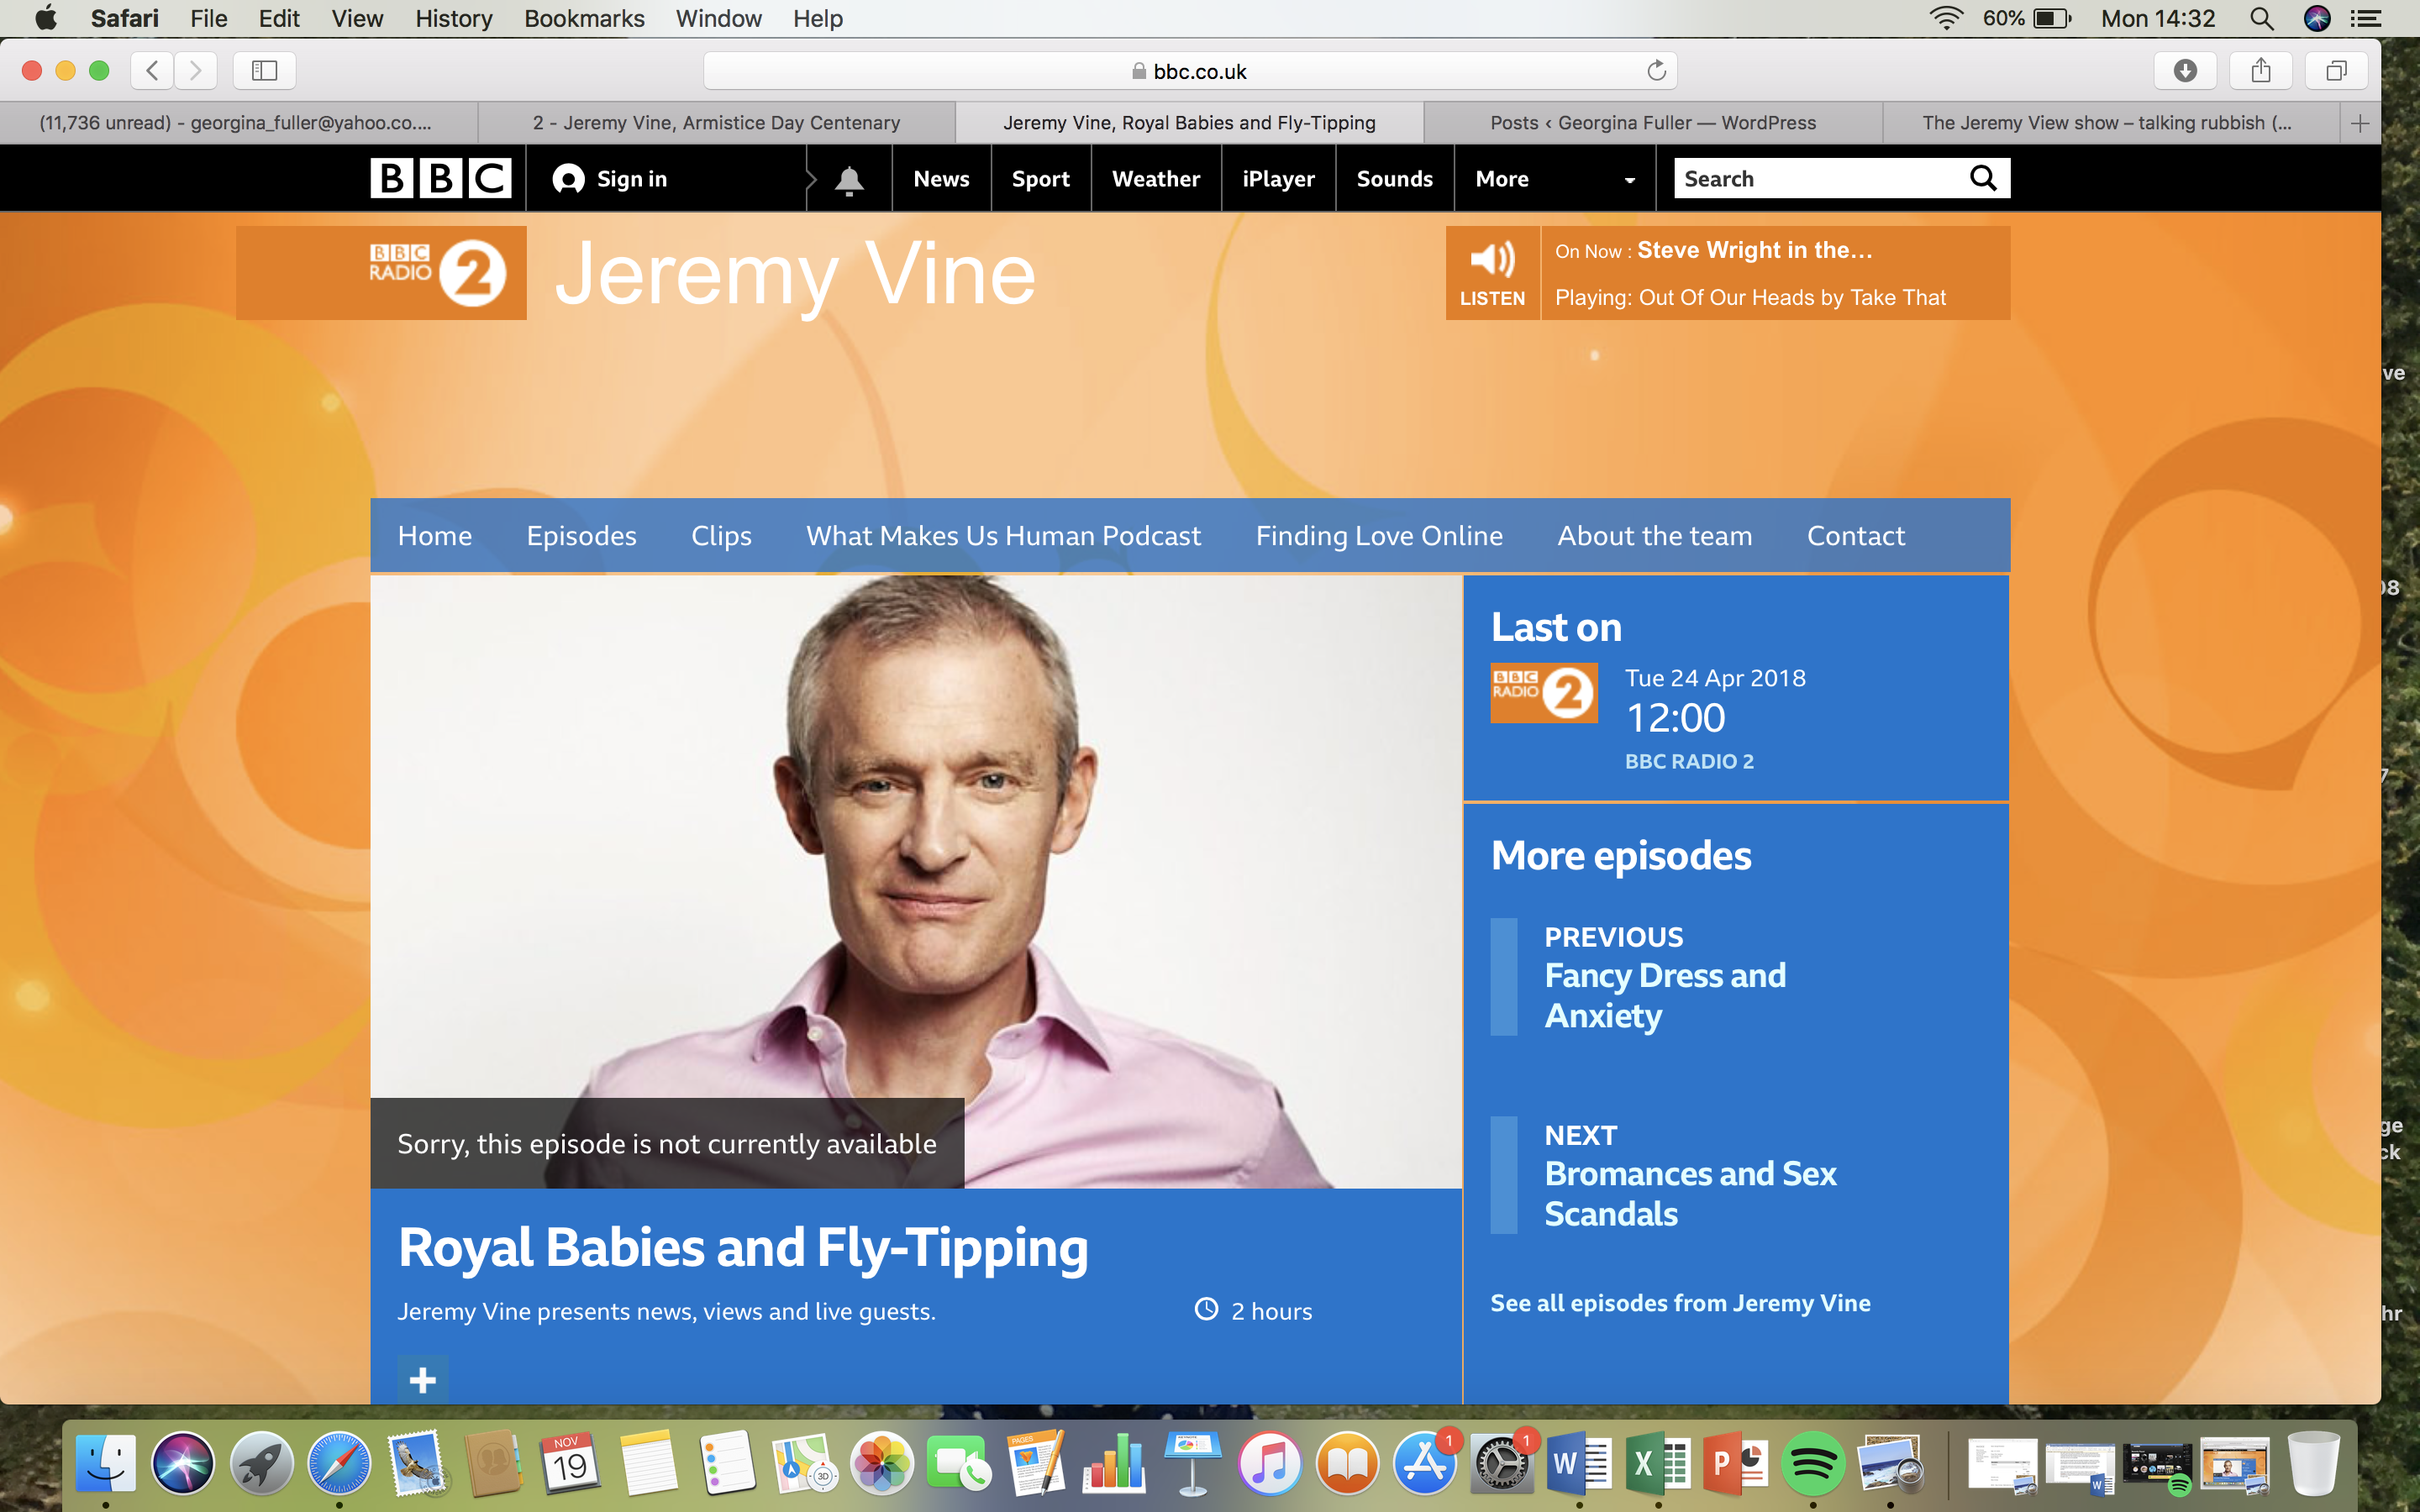Click Sign in on the BBC bar
The width and height of the screenshot is (2420, 1512).
pos(610,179)
